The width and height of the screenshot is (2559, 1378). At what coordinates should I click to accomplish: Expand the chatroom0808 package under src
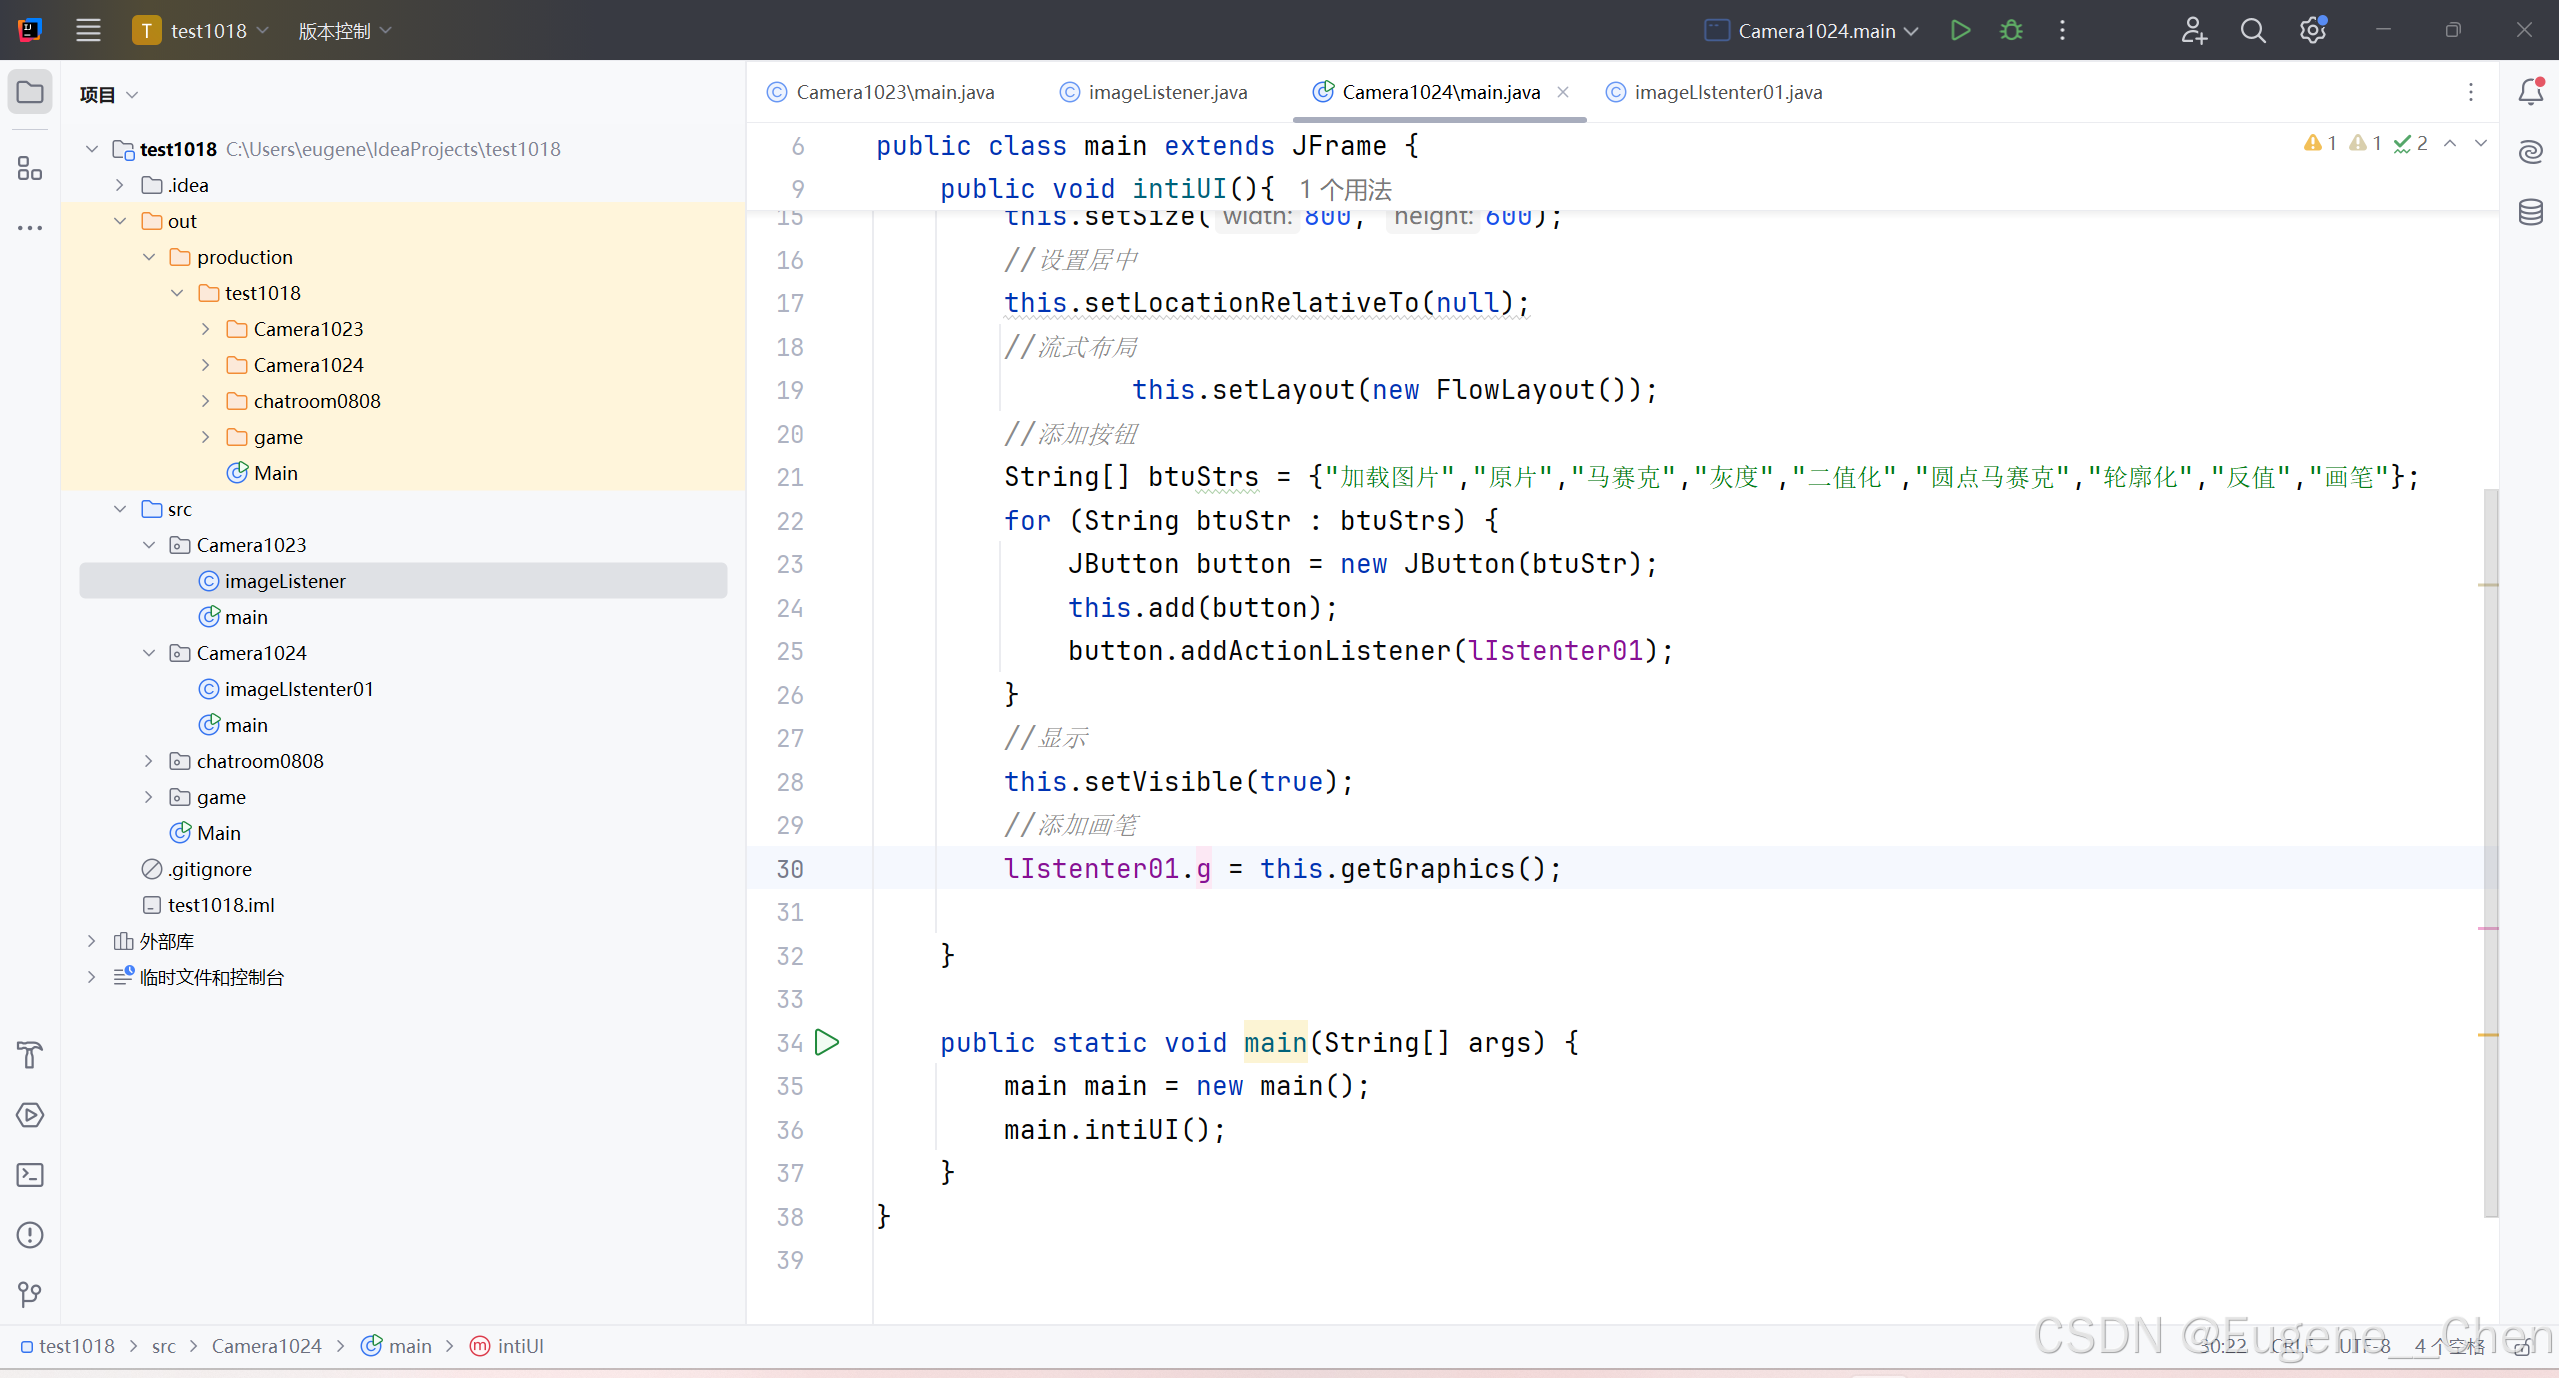tap(148, 761)
